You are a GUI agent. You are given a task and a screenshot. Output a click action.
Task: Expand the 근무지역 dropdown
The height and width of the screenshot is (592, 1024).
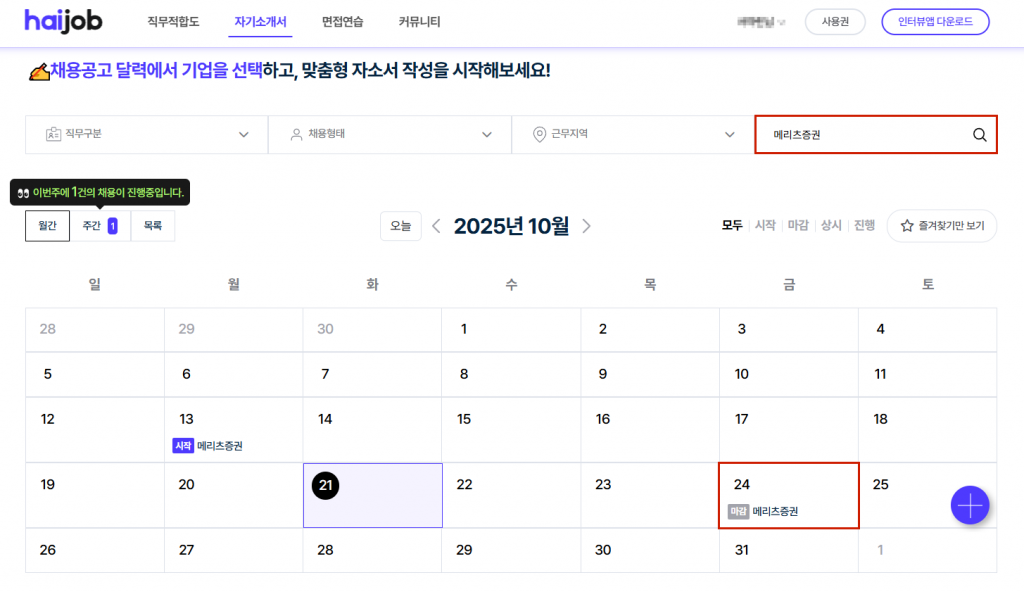[632, 135]
